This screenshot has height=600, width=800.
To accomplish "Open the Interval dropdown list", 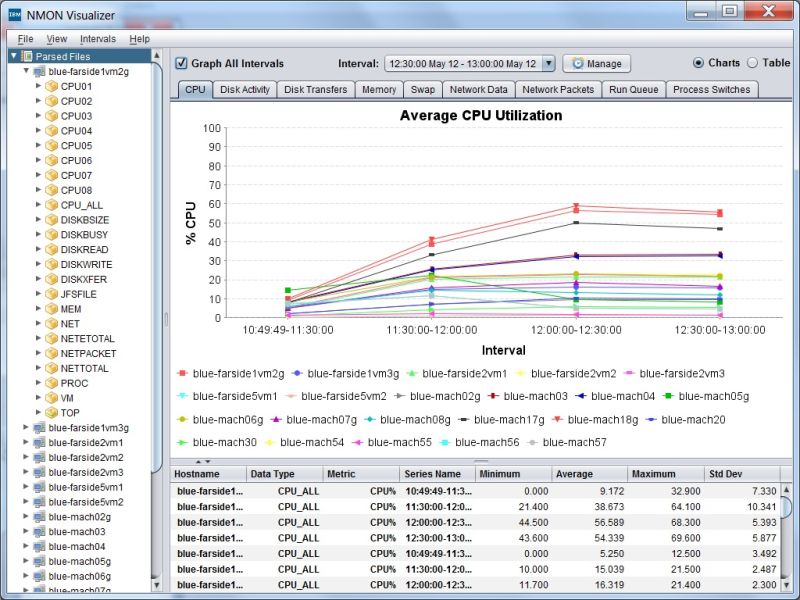I will pyautogui.click(x=548, y=63).
